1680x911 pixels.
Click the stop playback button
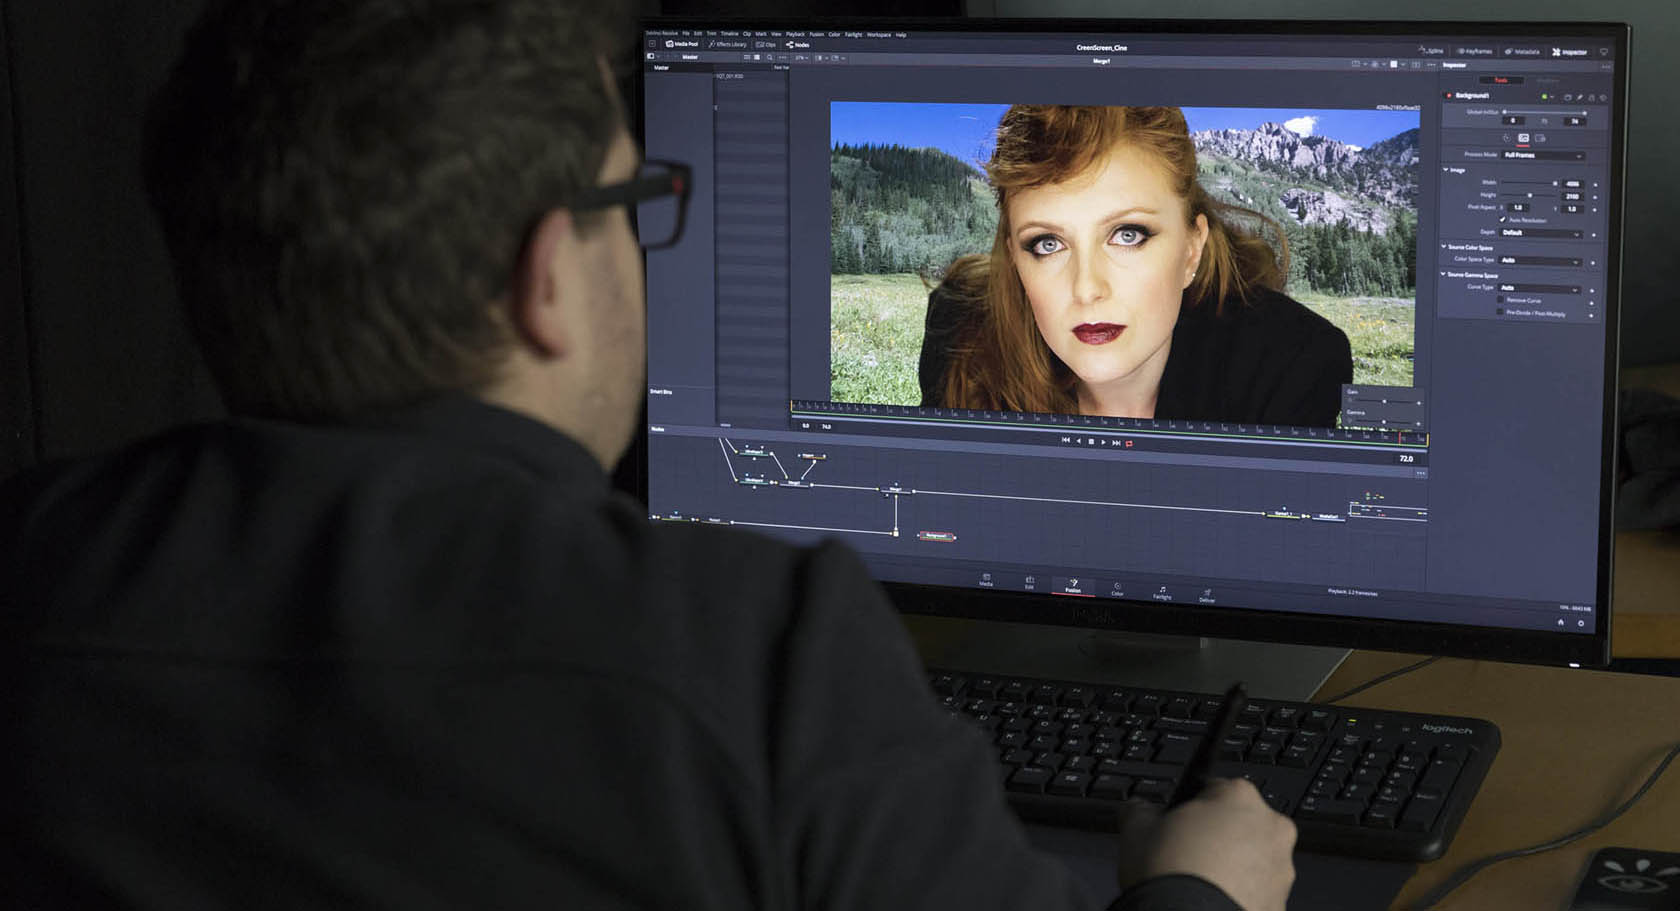(1091, 441)
